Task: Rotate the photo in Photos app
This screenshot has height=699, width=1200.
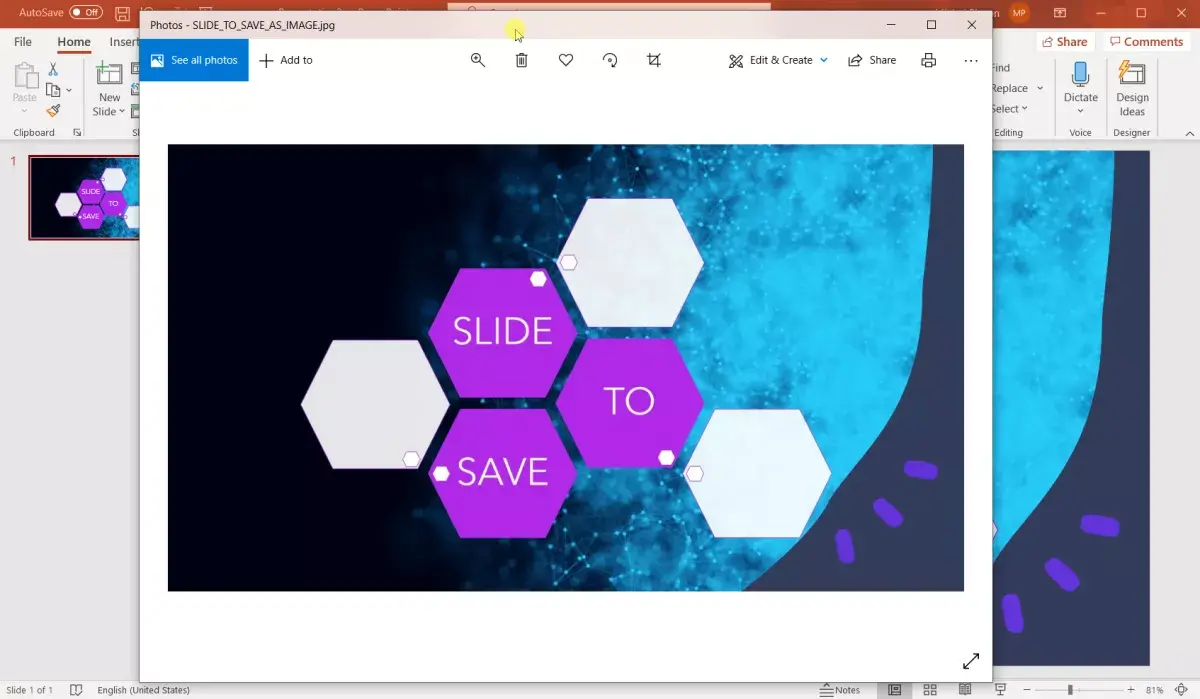Action: click(x=610, y=60)
